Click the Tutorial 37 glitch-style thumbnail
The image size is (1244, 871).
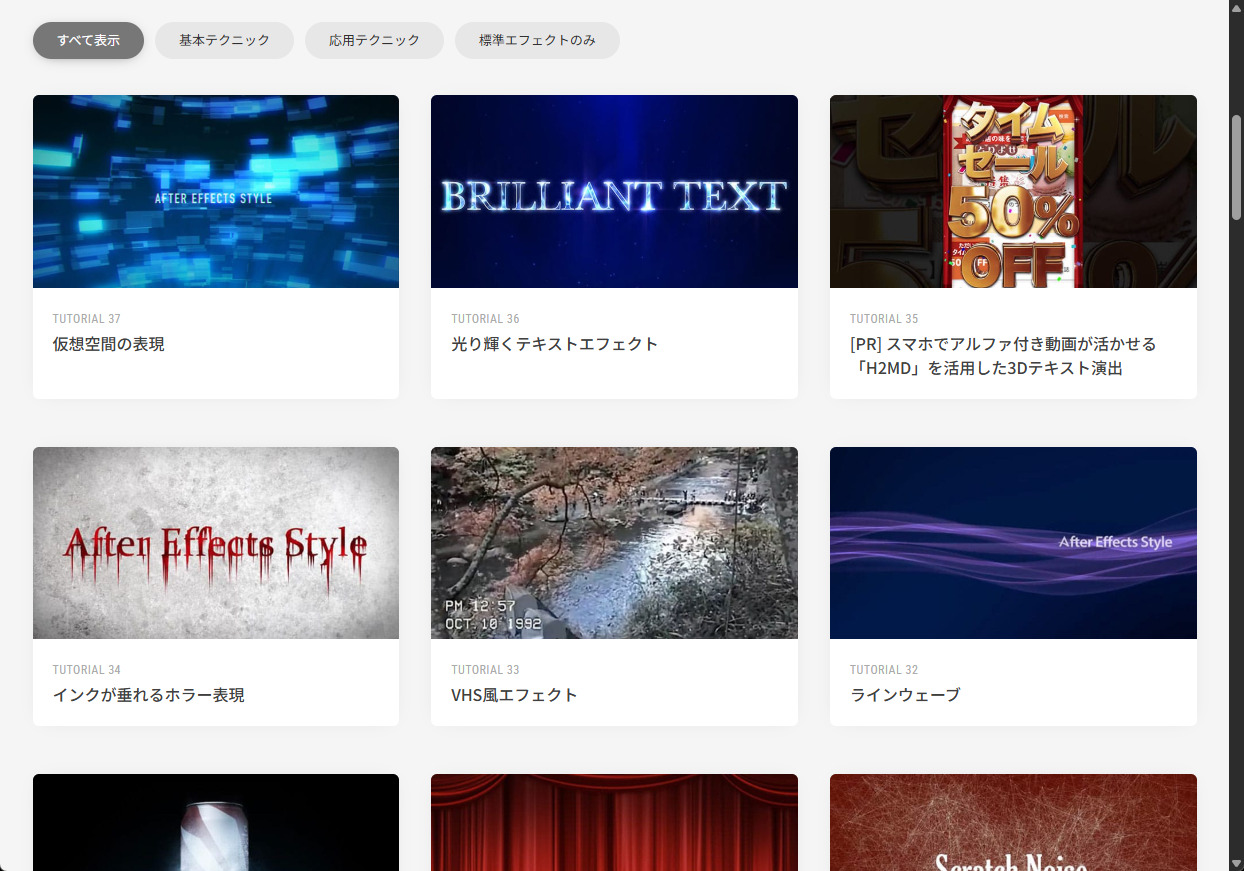216,191
